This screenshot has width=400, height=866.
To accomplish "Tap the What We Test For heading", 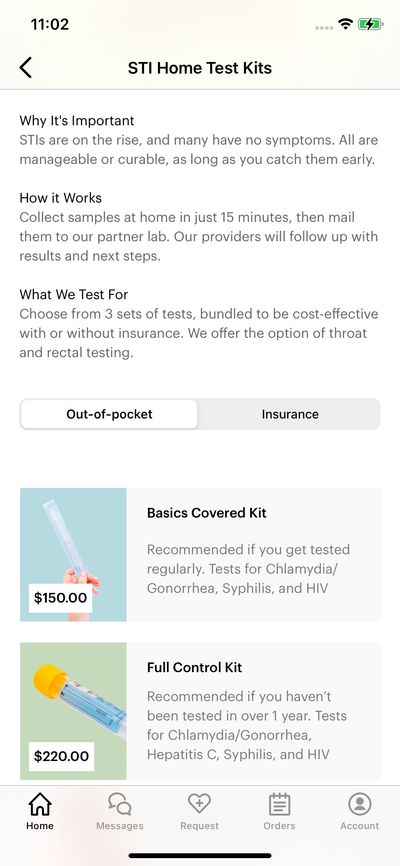I will tap(73, 294).
